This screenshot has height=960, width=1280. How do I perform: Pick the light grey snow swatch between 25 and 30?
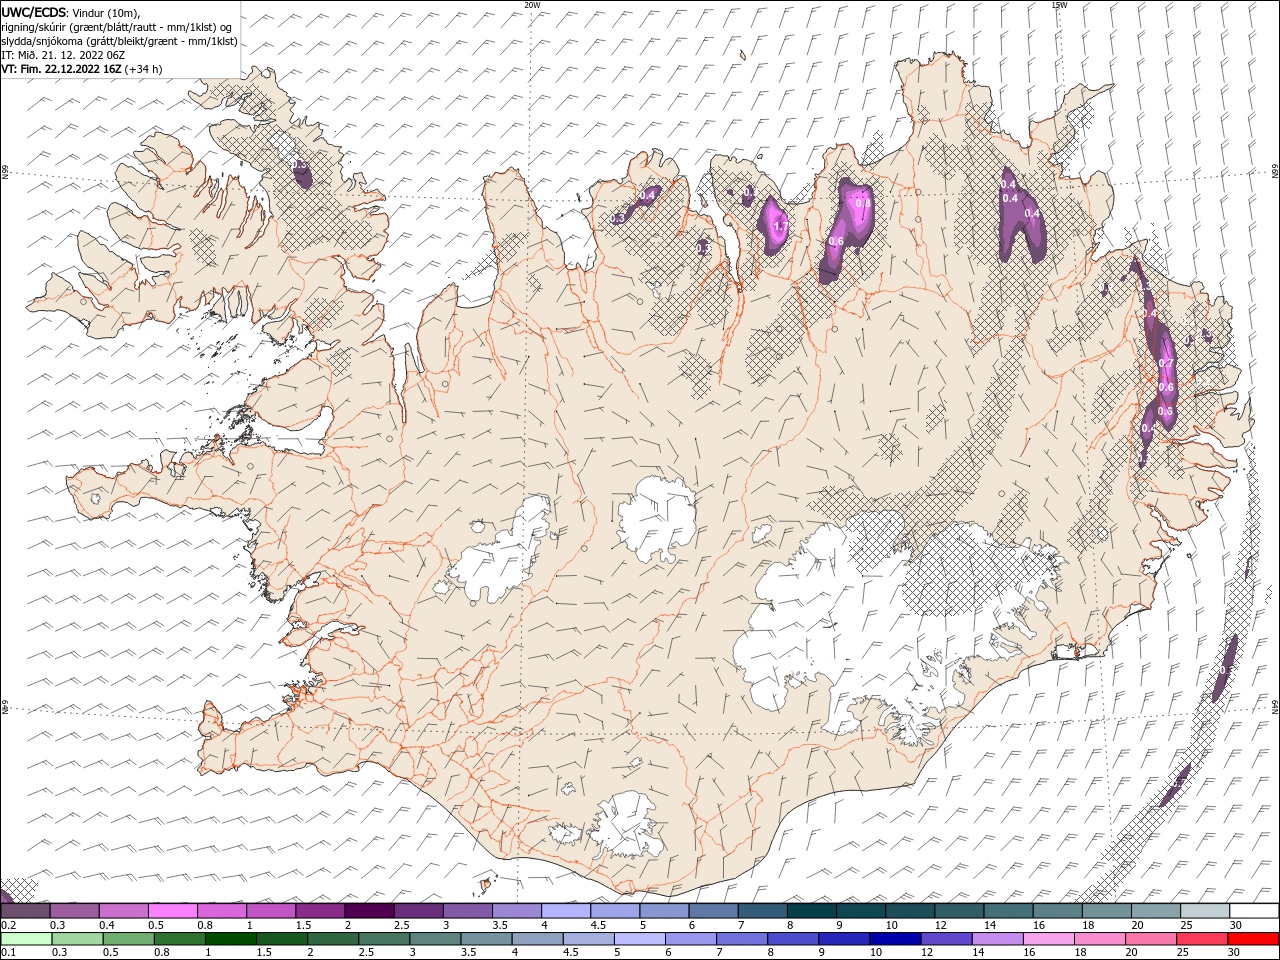coord(1205,911)
